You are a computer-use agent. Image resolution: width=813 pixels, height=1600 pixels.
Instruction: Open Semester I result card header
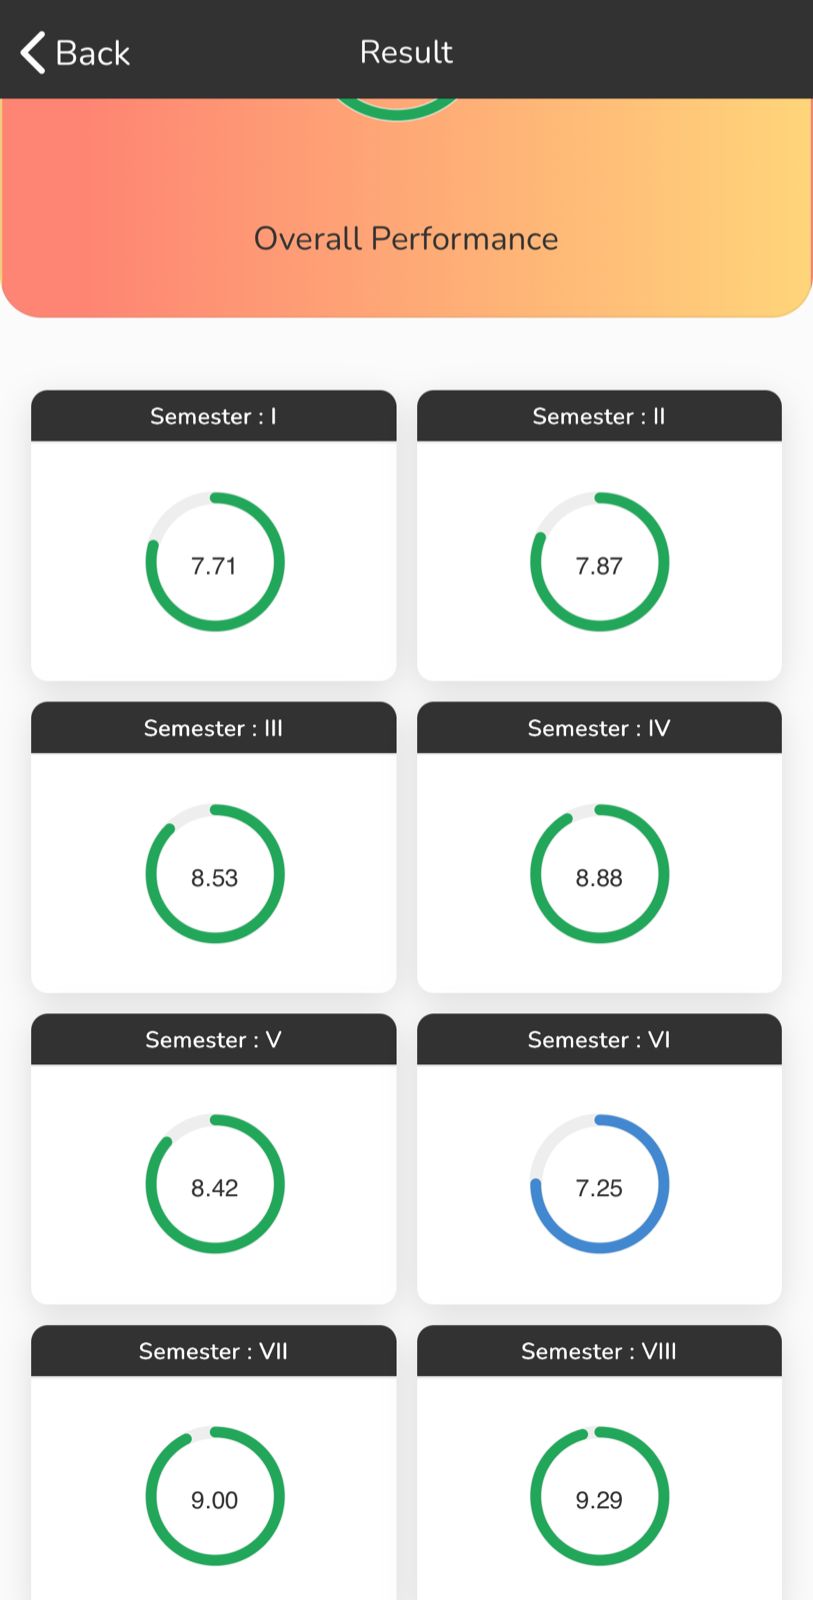213,416
